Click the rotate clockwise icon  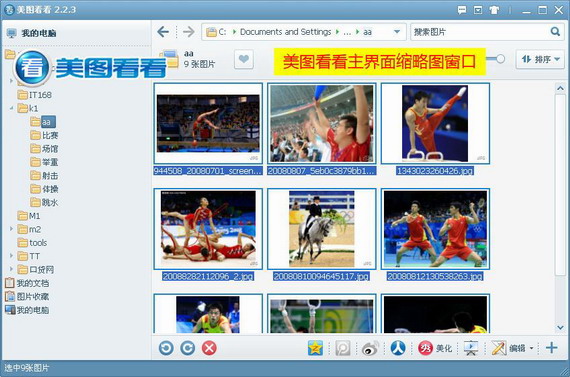tap(188, 348)
